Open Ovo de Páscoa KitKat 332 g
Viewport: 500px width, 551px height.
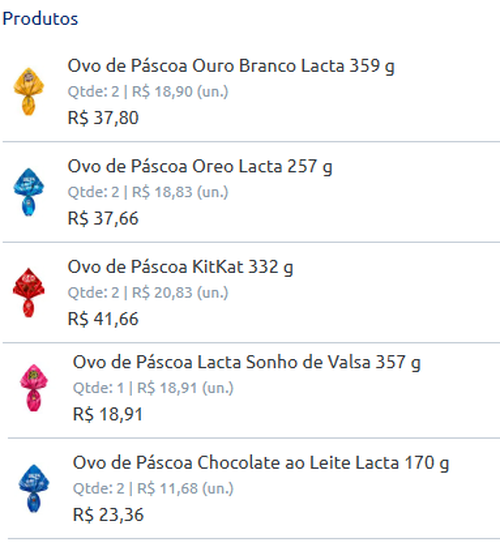(x=180, y=267)
